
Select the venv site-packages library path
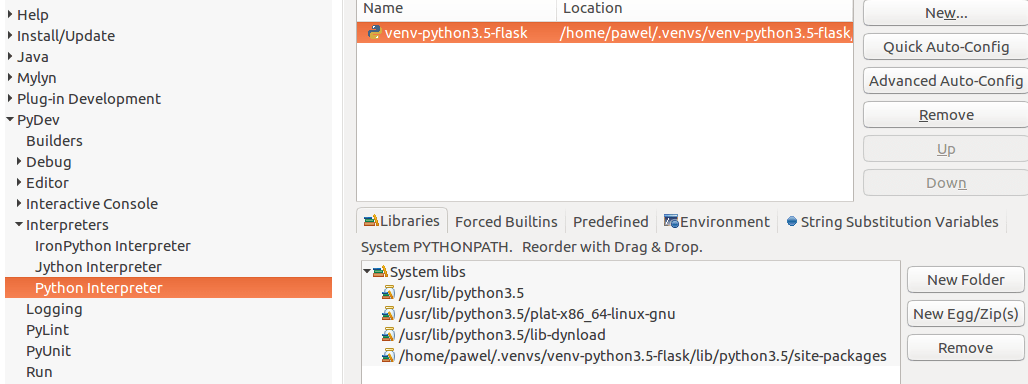pyautogui.click(x=642, y=356)
